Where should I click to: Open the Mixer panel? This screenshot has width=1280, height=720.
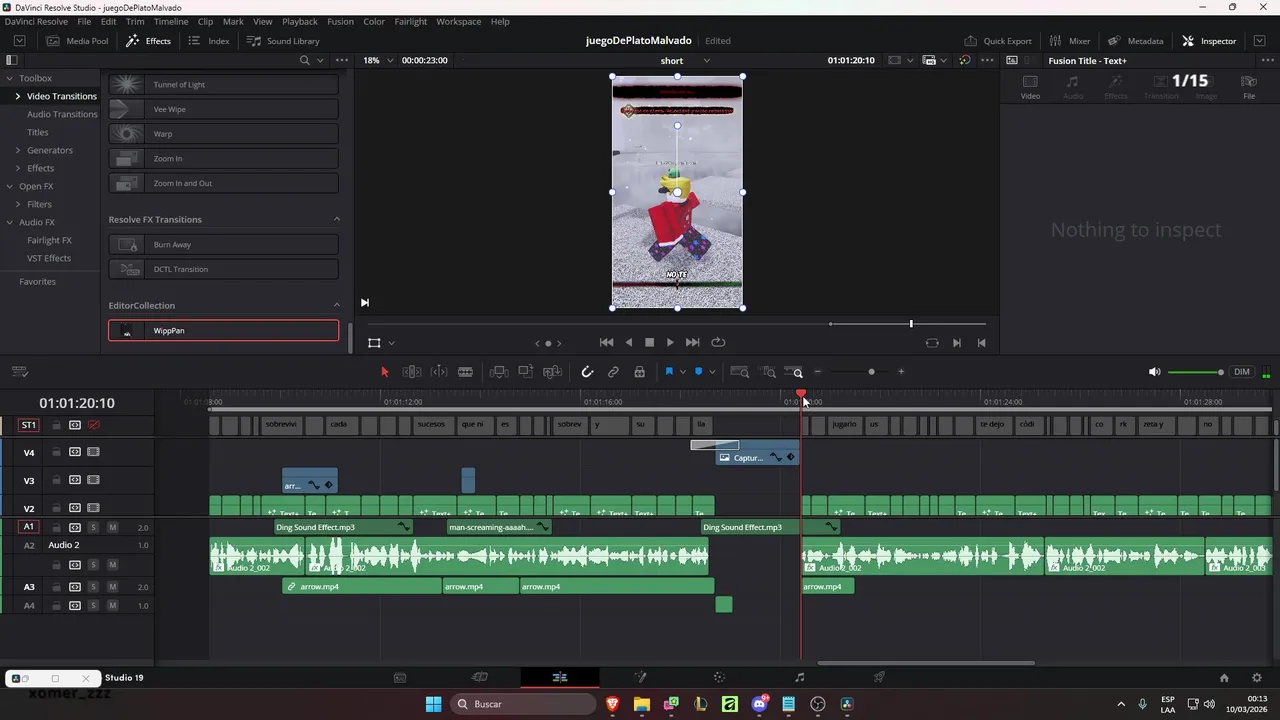pos(1069,41)
